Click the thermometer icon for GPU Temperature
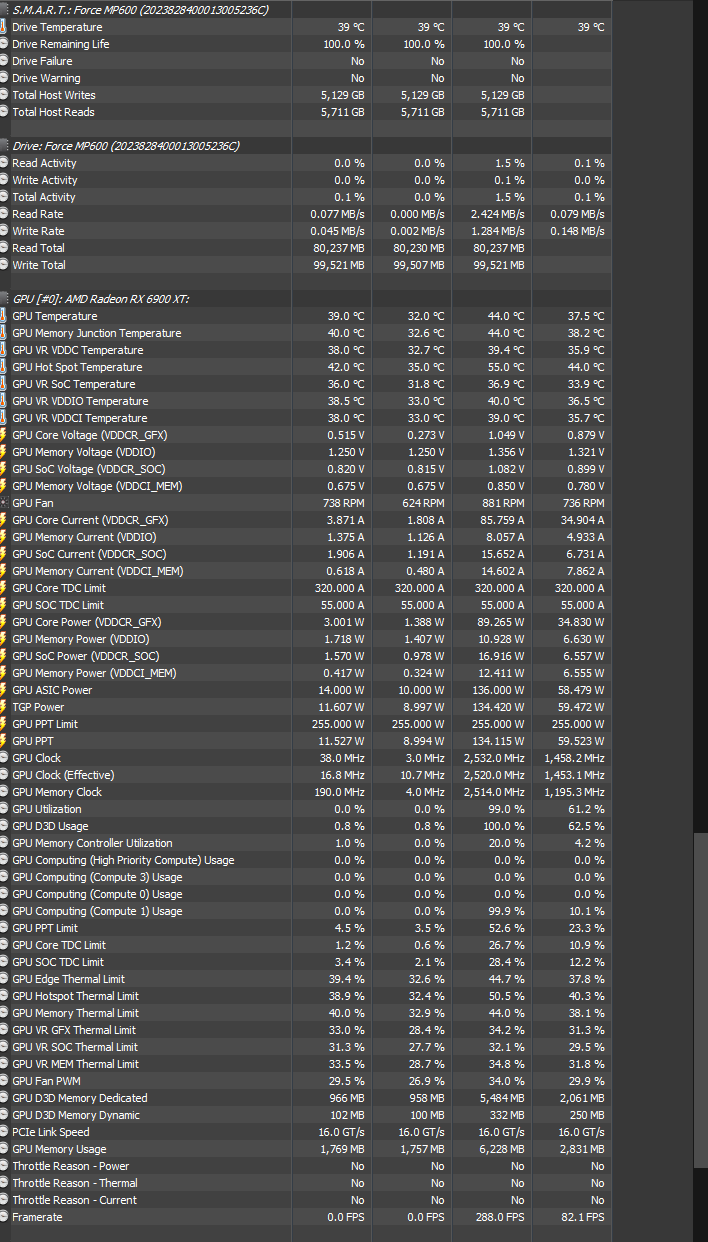 (4, 316)
